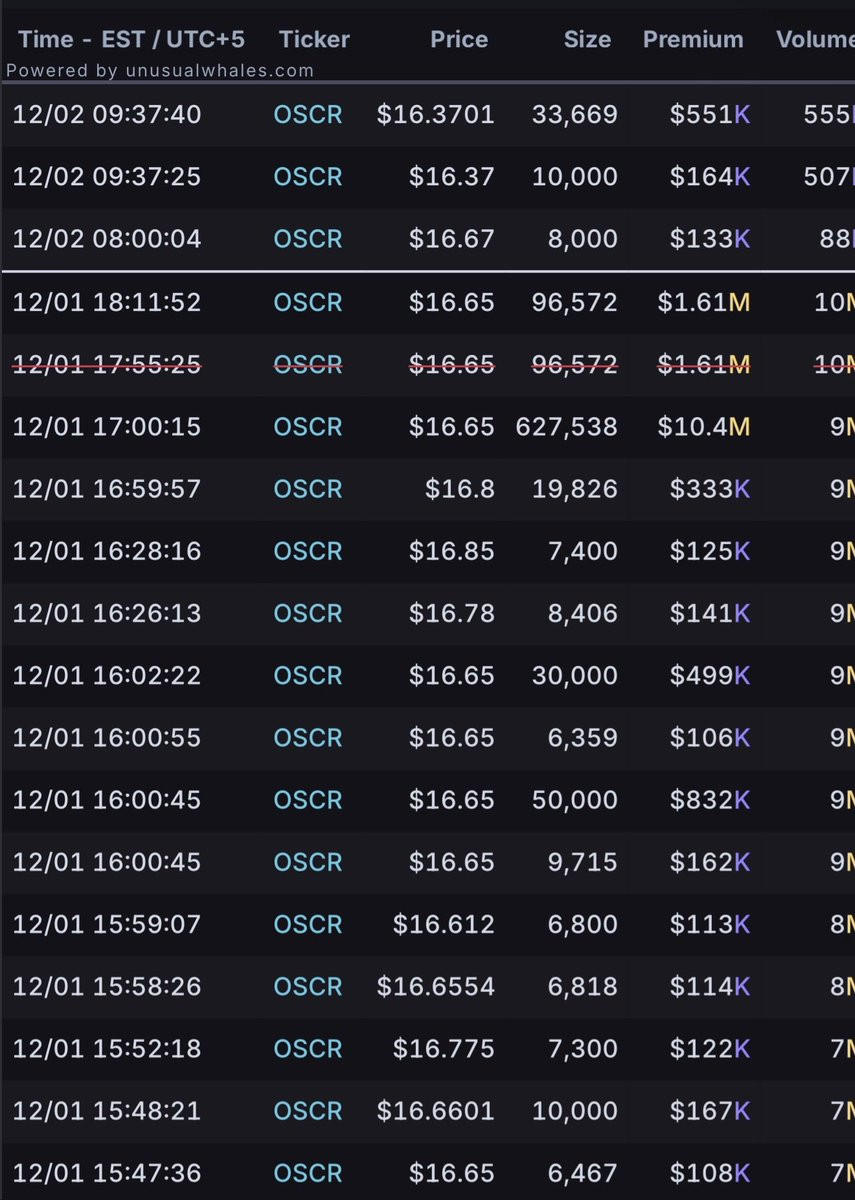This screenshot has width=855, height=1200.
Task: Click the $16.6554 price at 15:58:26
Action: (x=435, y=986)
